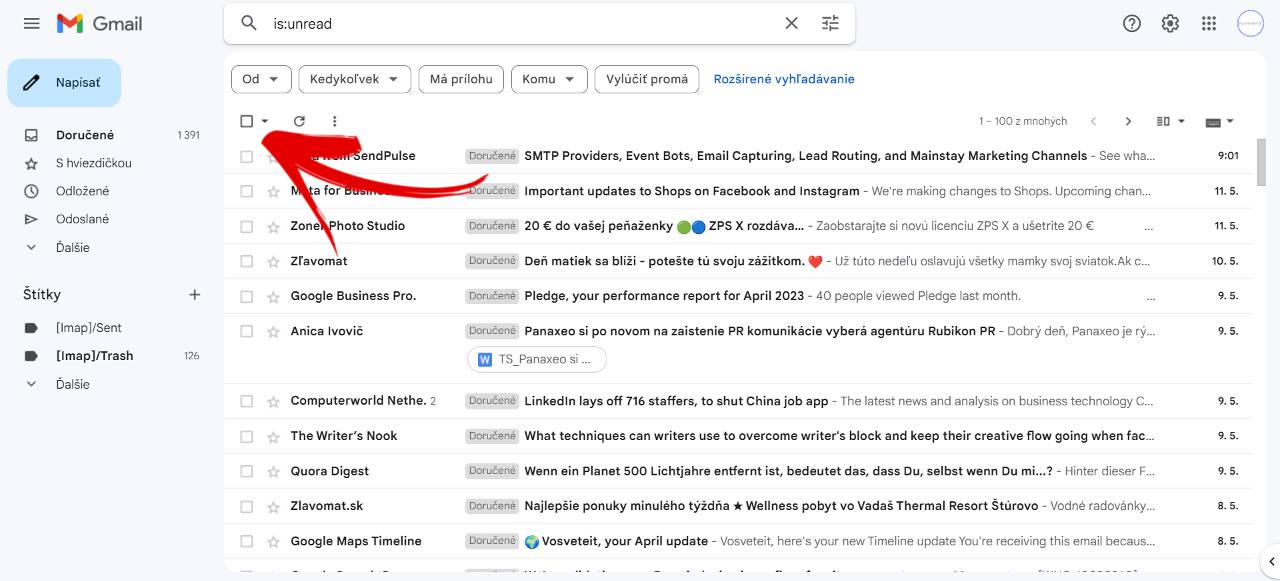1280x581 pixels.
Task: Select the Zoner Photo Studio email checkbox
Action: (246, 226)
